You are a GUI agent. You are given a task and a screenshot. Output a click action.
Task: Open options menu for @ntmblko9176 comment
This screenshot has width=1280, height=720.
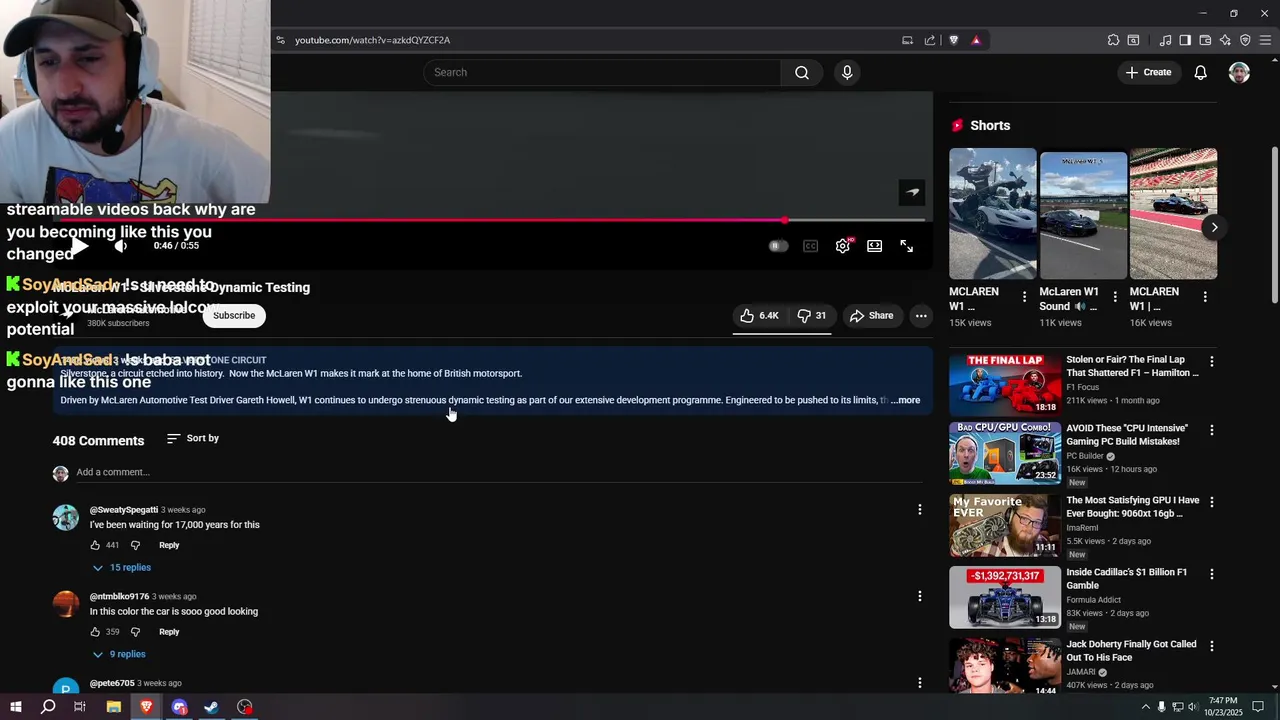pos(920,596)
